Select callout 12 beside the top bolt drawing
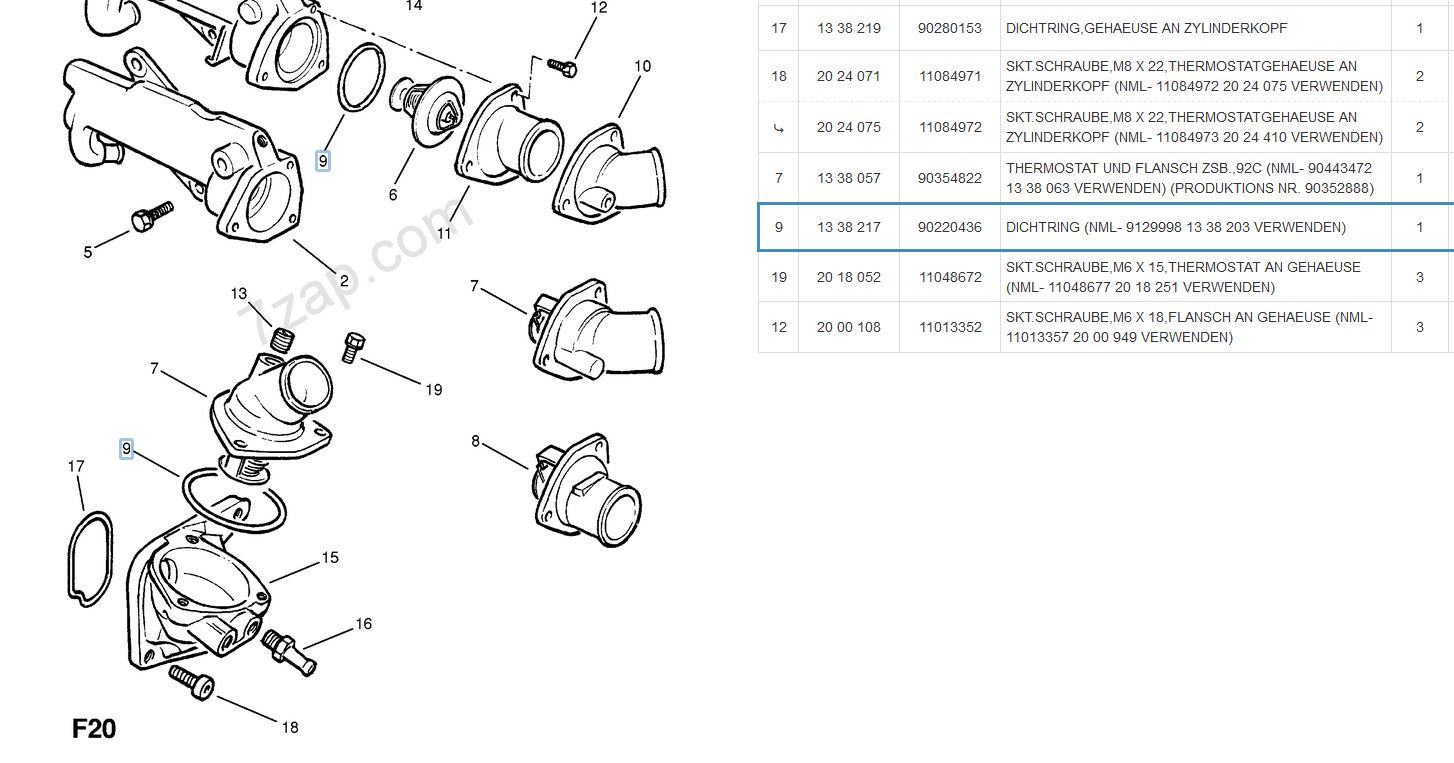1454x763 pixels. tap(599, 8)
